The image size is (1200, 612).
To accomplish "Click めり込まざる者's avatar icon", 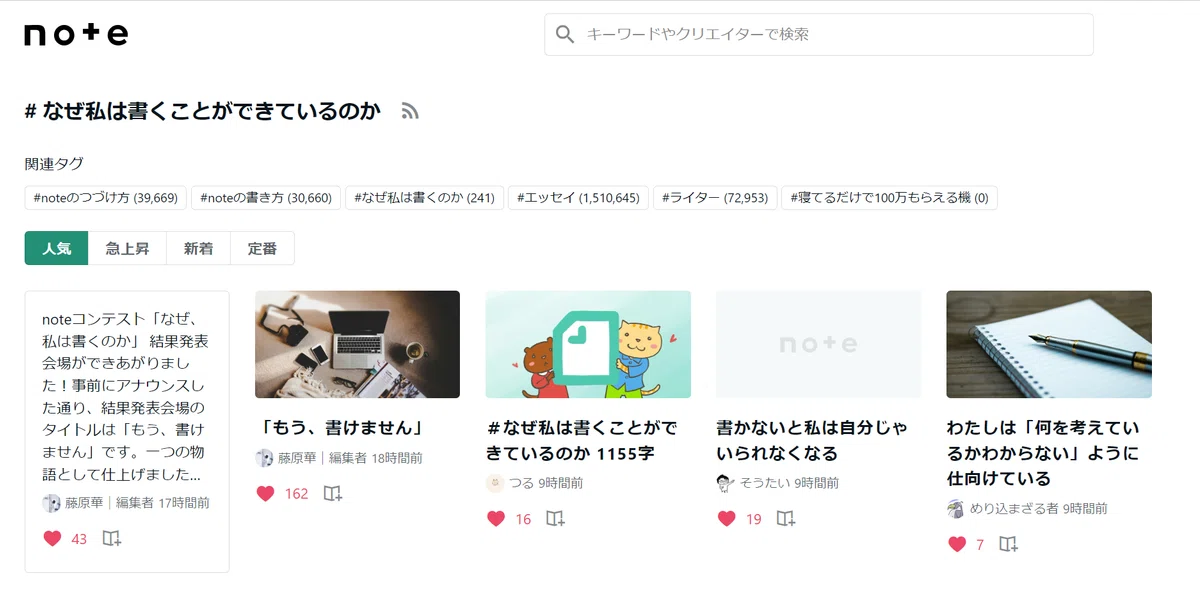I will pos(956,509).
